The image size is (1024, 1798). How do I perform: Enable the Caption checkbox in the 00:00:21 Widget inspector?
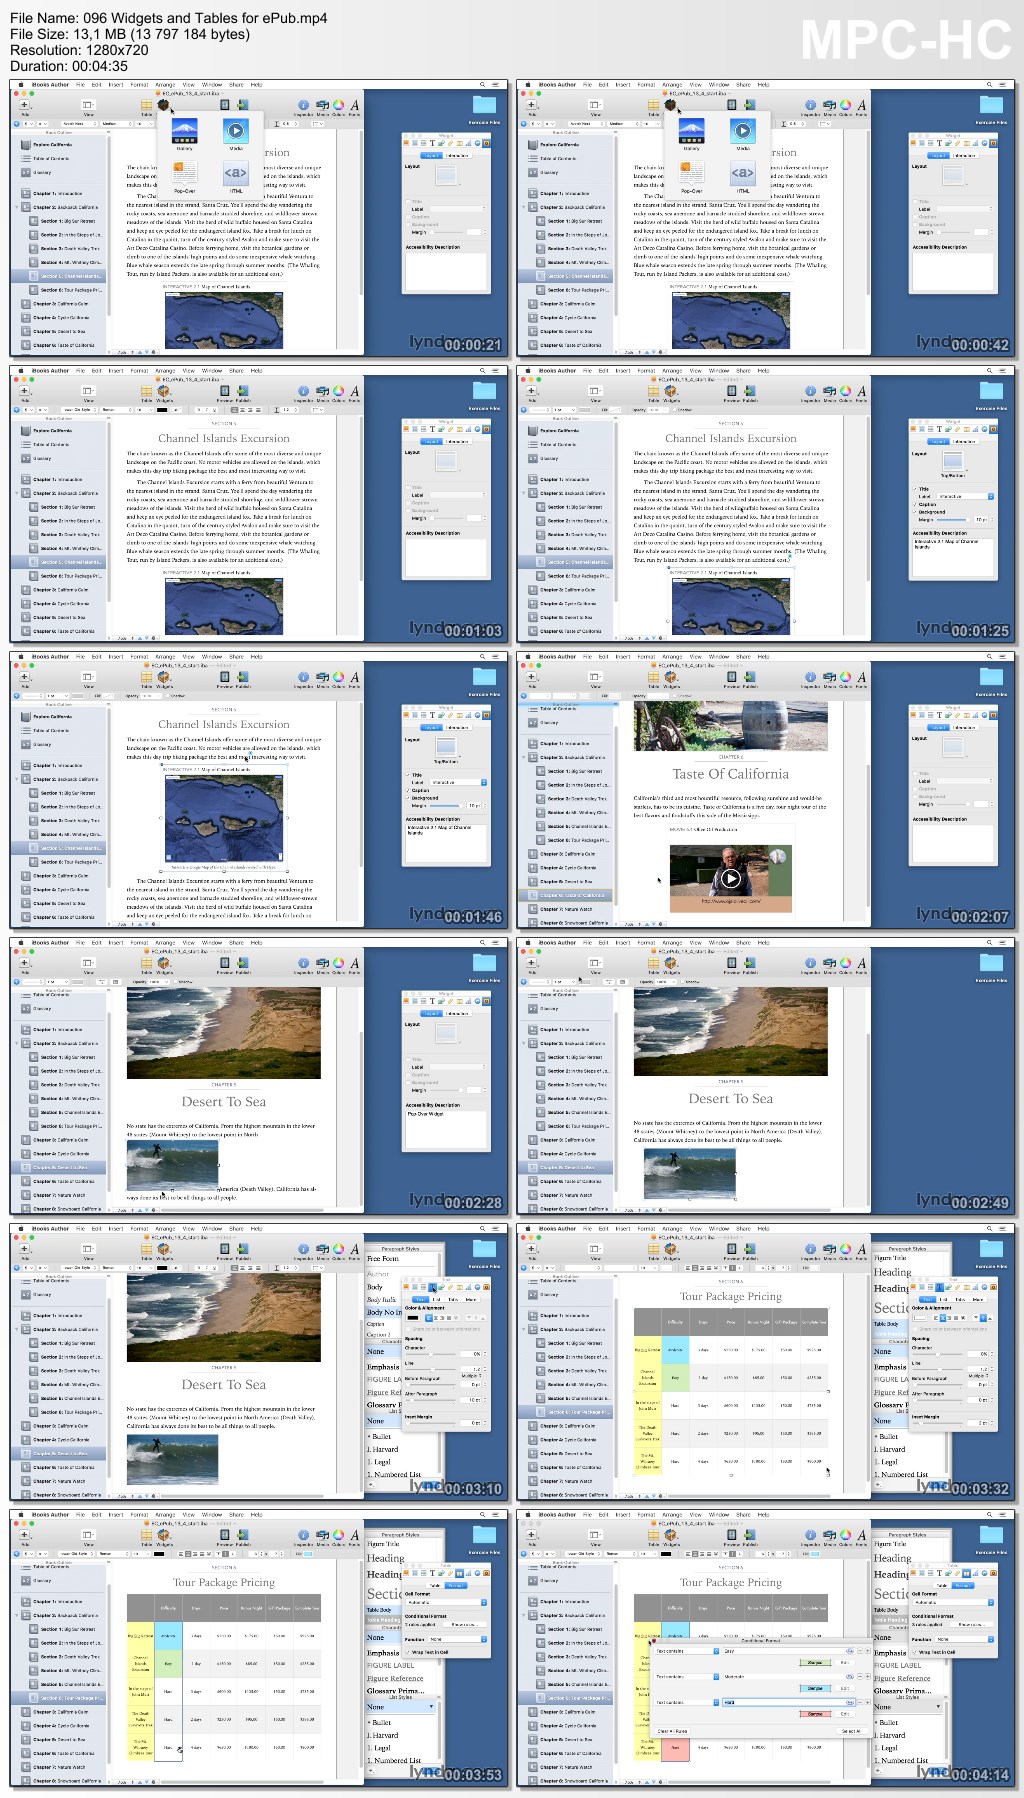click(407, 216)
